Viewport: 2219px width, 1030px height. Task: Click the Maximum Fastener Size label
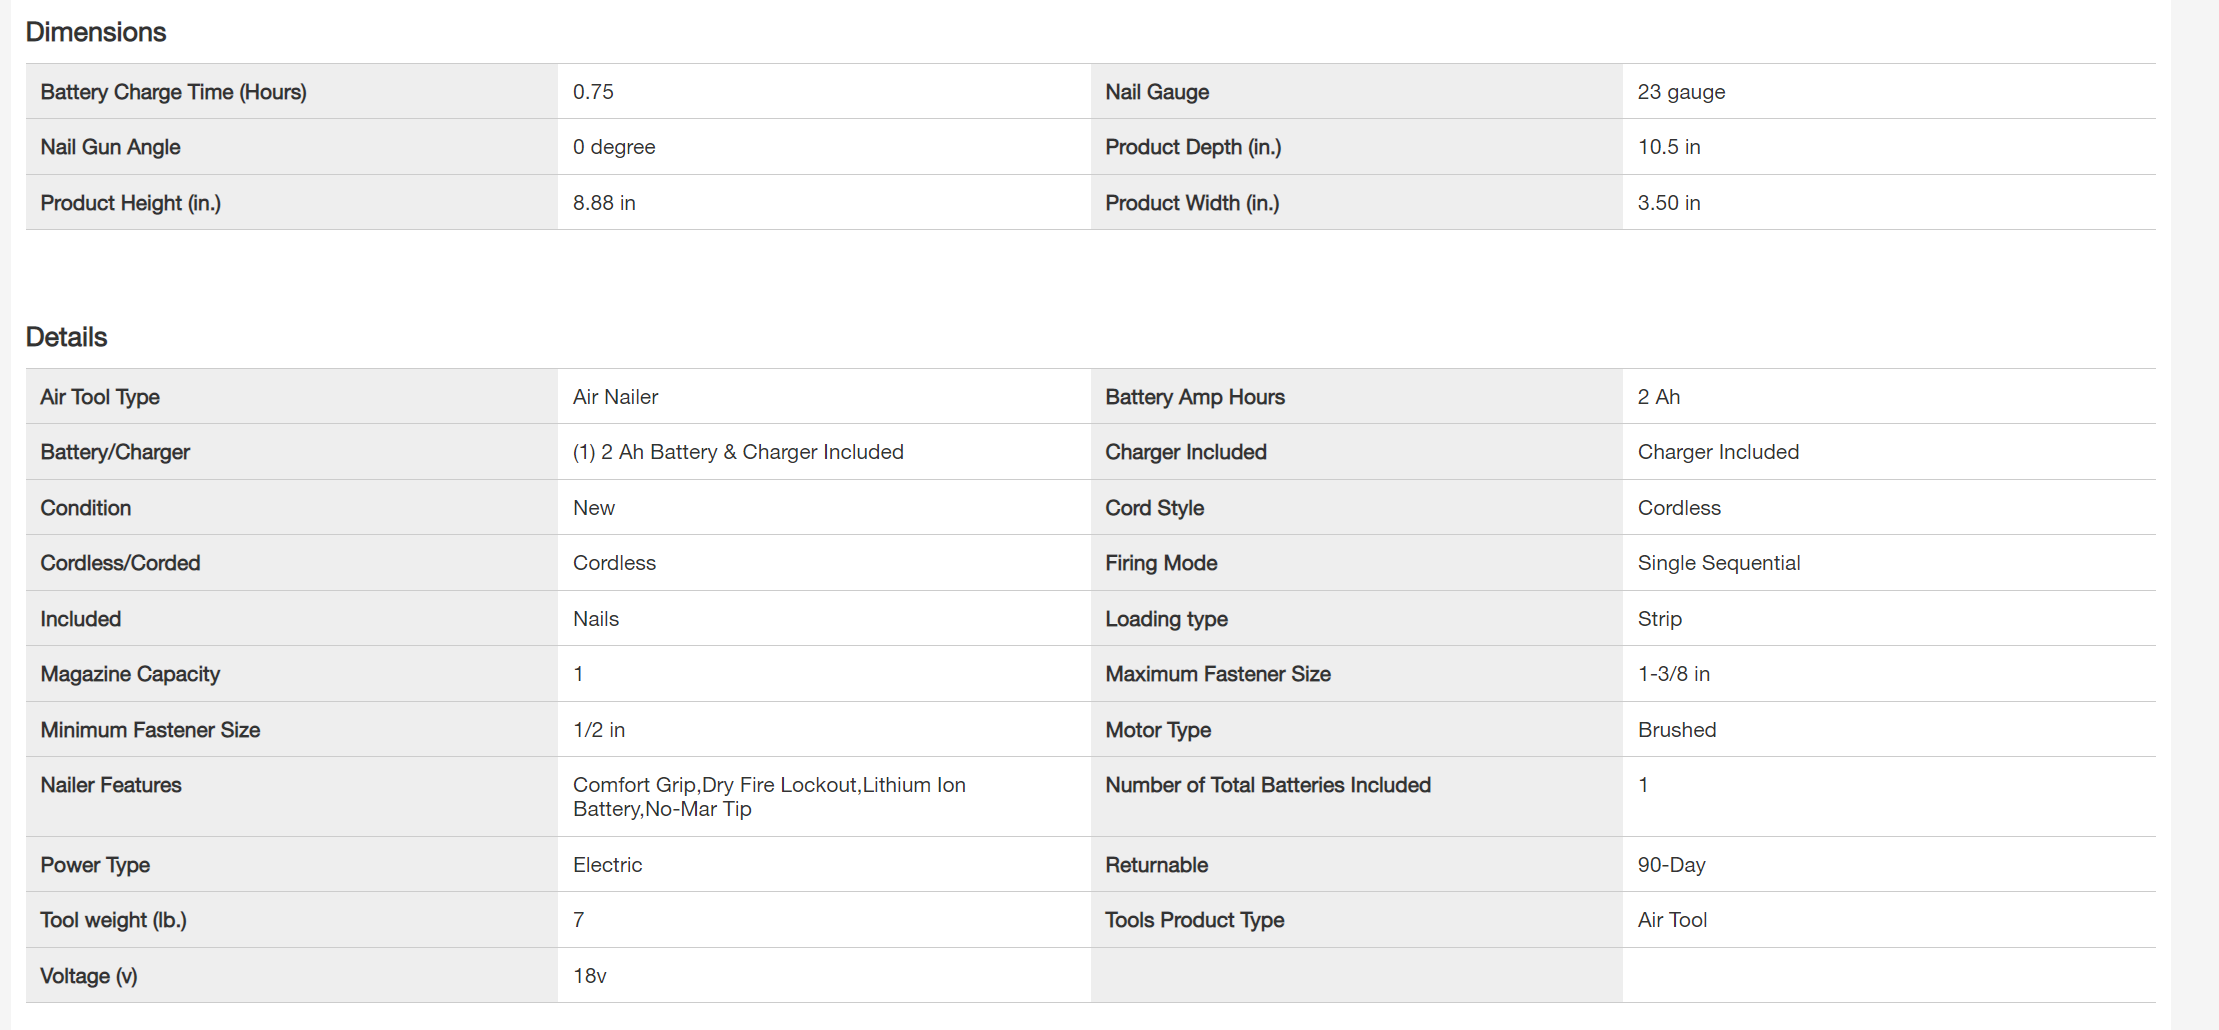[x=1217, y=674]
